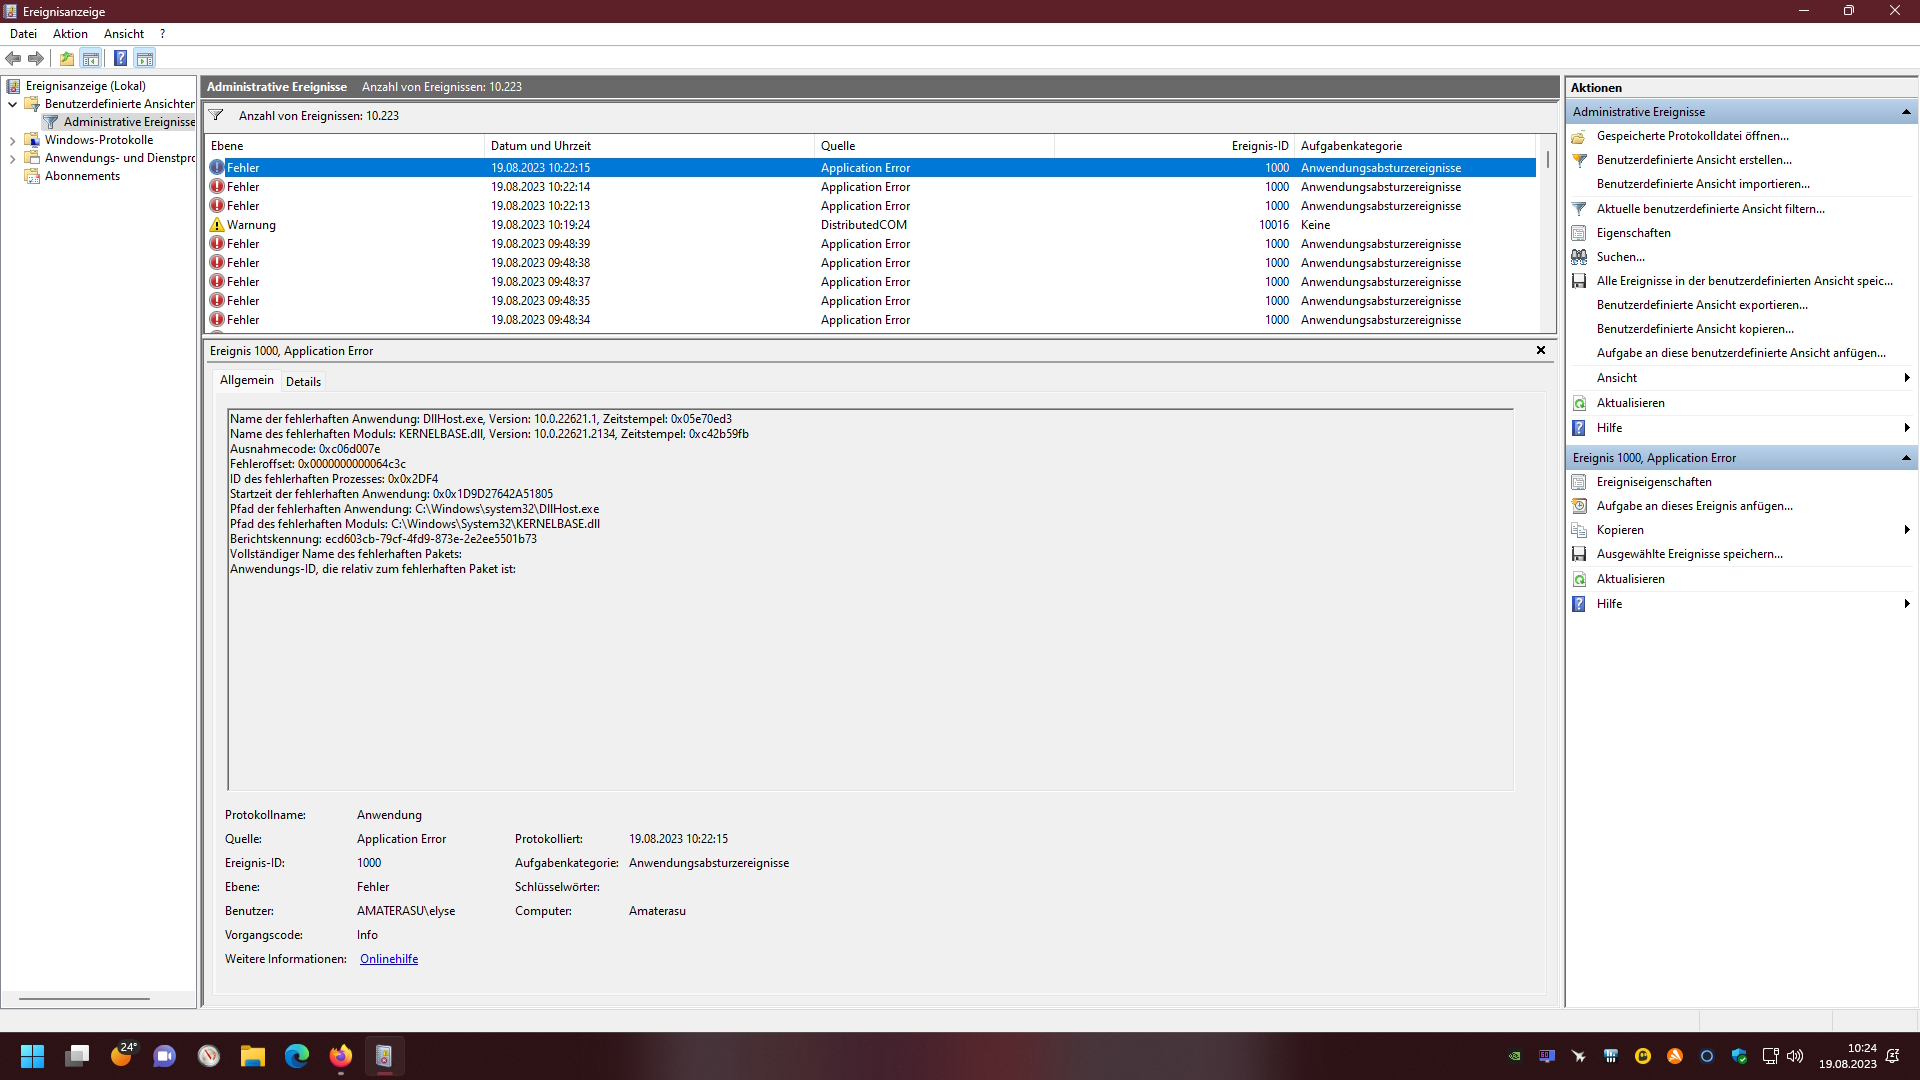This screenshot has height=1080, width=1920.
Task: Click the blue help toolbar icon
Action: click(120, 58)
